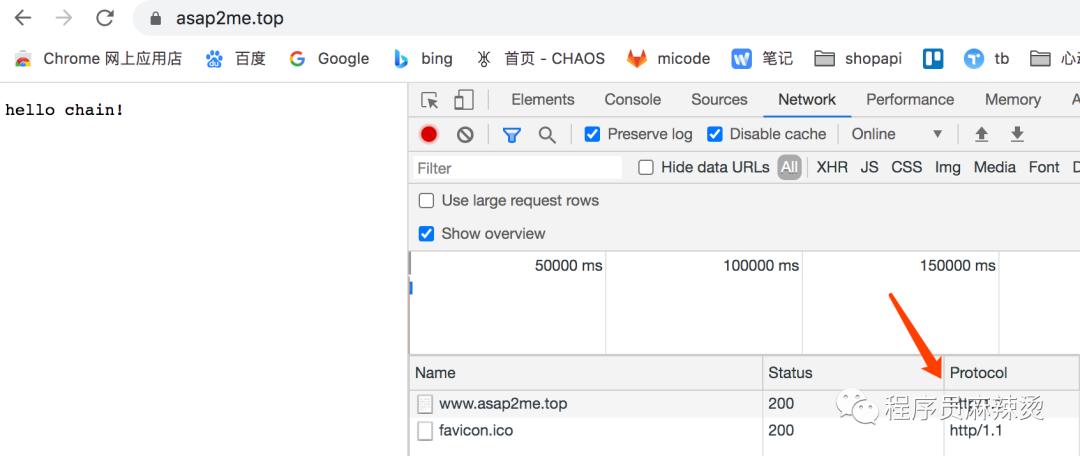Click the 200 status of favicon.ico
The image size is (1080, 456).
[781, 431]
